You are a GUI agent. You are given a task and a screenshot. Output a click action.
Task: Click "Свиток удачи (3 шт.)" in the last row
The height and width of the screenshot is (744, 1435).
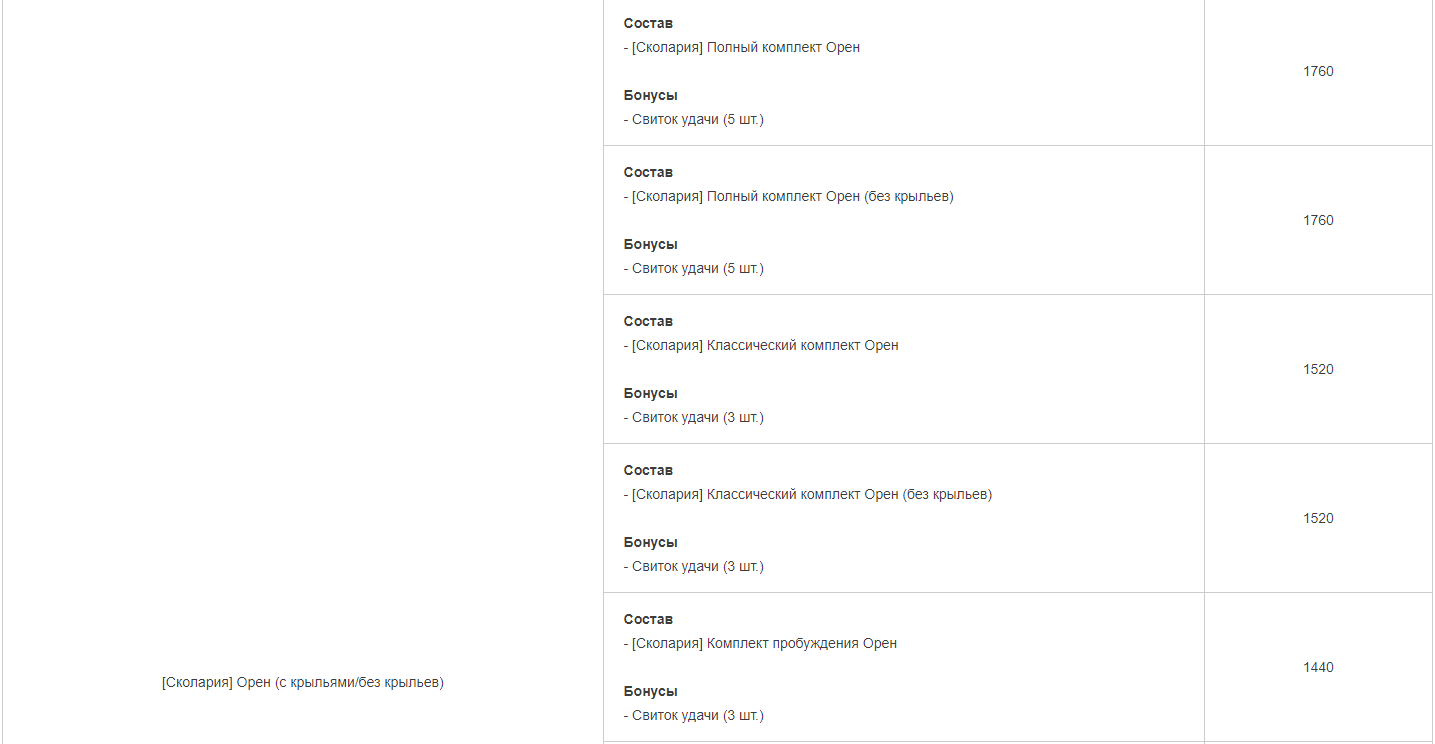click(x=698, y=715)
